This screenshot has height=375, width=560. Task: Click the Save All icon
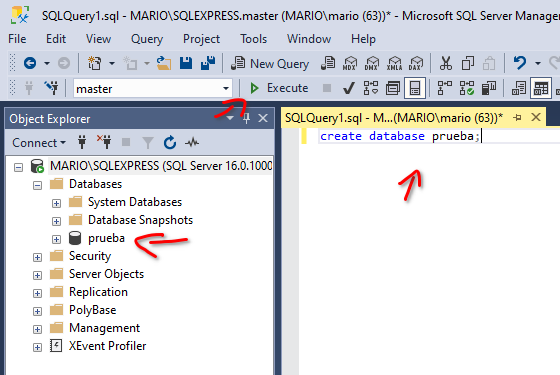coord(208,63)
